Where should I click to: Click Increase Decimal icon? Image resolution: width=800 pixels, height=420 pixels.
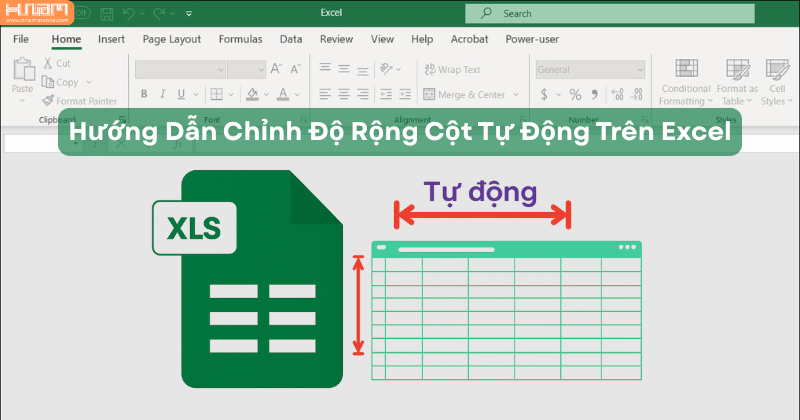617,94
